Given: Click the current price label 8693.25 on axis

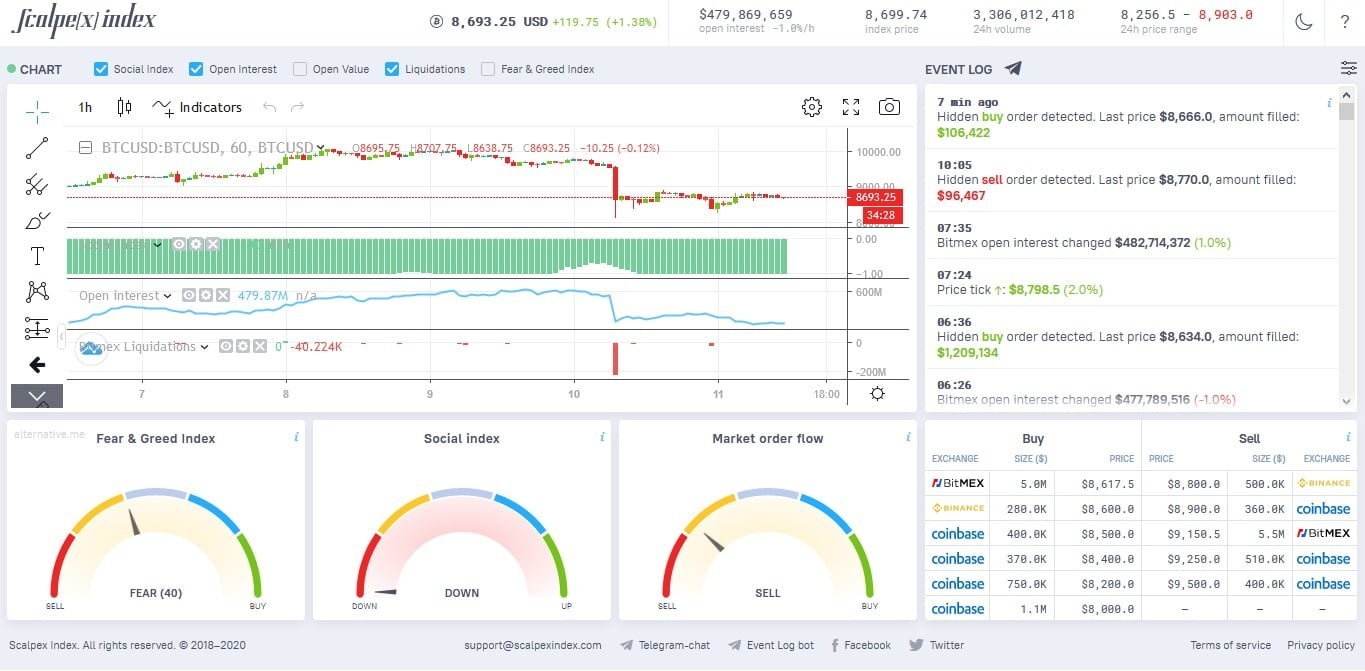Looking at the screenshot, I should click(x=875, y=197).
